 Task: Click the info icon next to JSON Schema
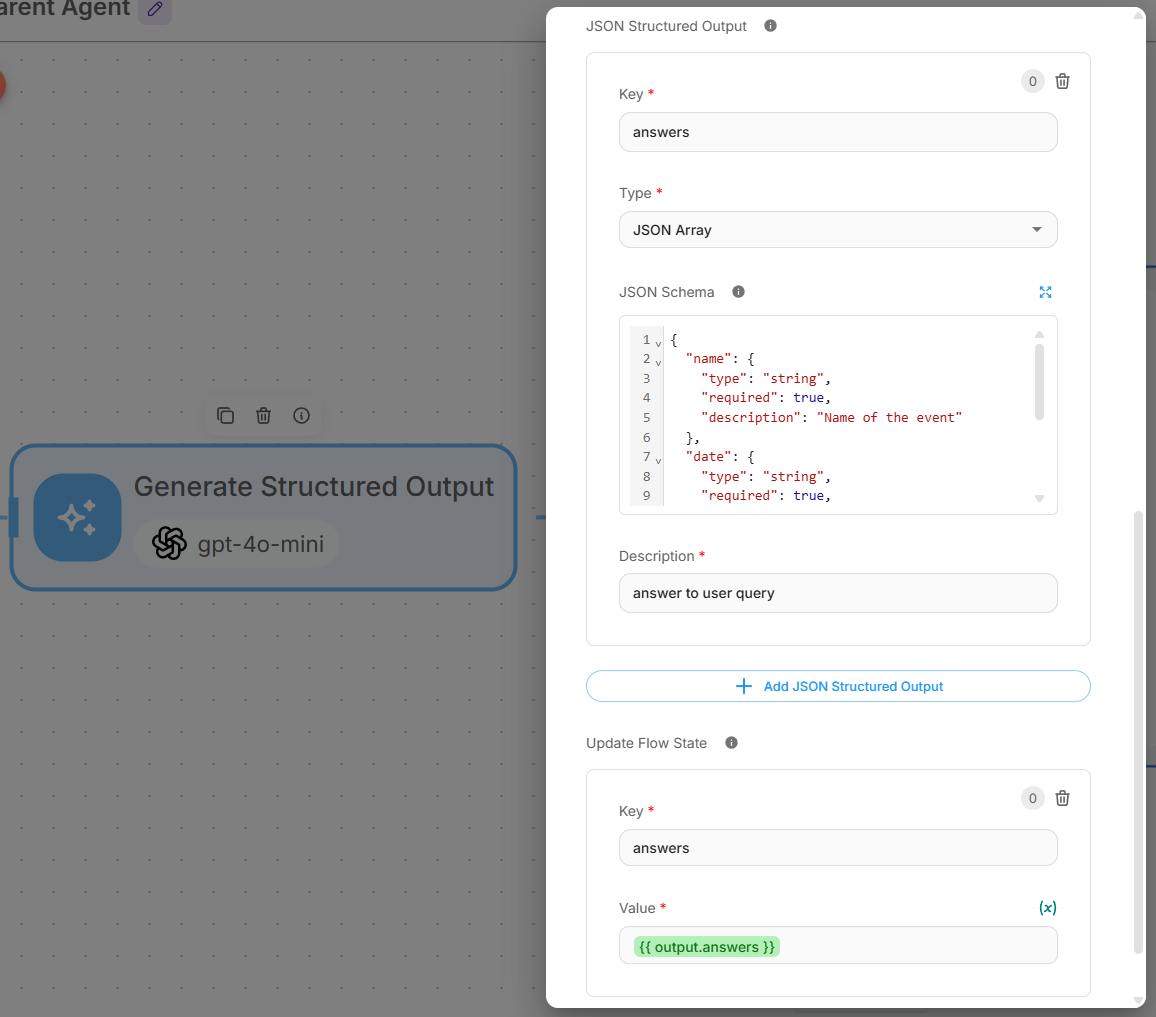[x=738, y=292]
